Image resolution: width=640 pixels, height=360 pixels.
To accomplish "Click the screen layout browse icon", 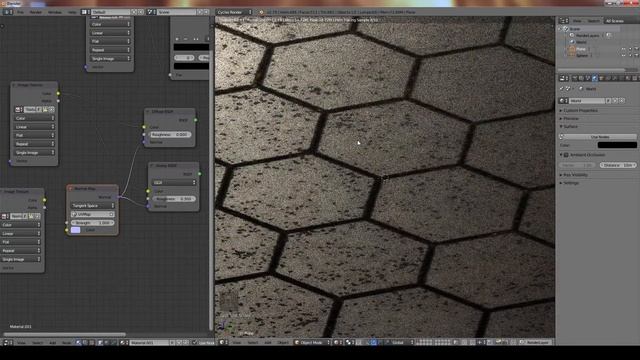I will [85, 12].
